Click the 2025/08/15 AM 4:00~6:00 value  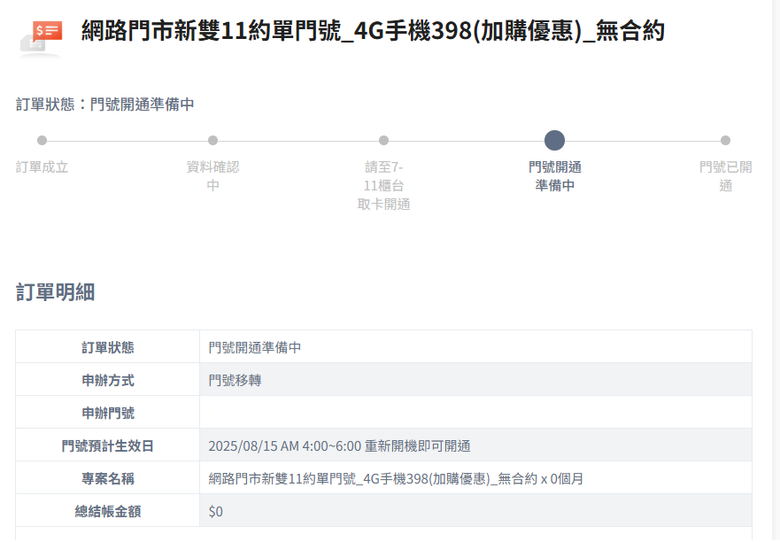339,446
